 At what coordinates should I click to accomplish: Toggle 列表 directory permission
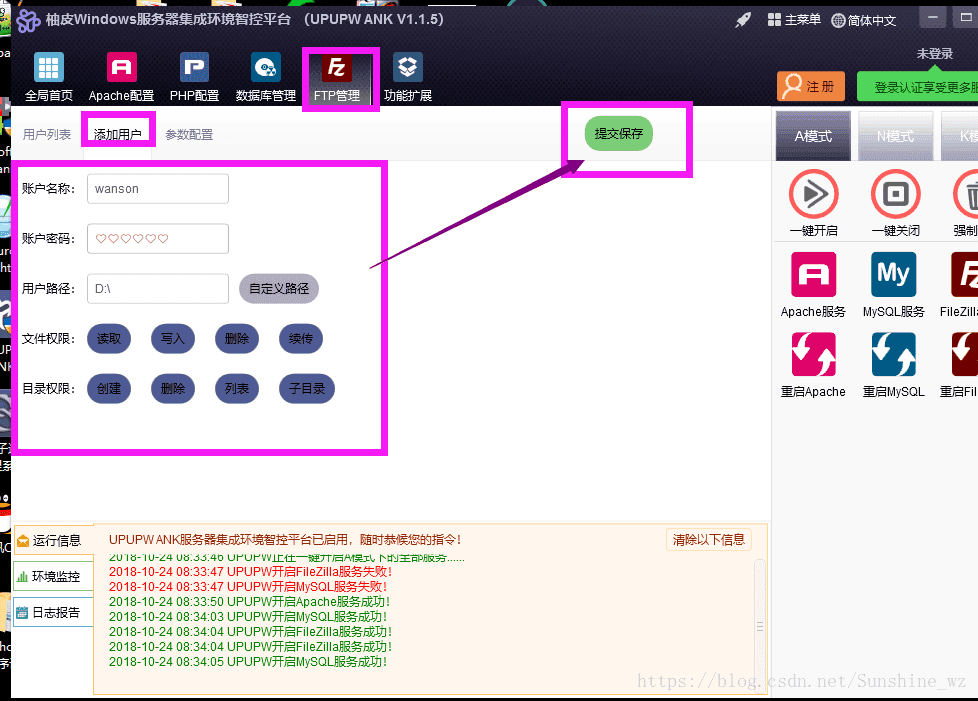click(x=237, y=389)
